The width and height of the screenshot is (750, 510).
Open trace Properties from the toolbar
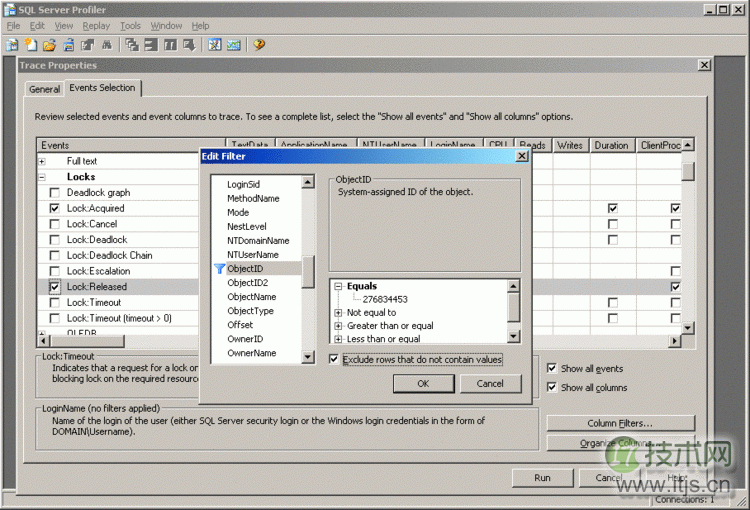click(88, 45)
